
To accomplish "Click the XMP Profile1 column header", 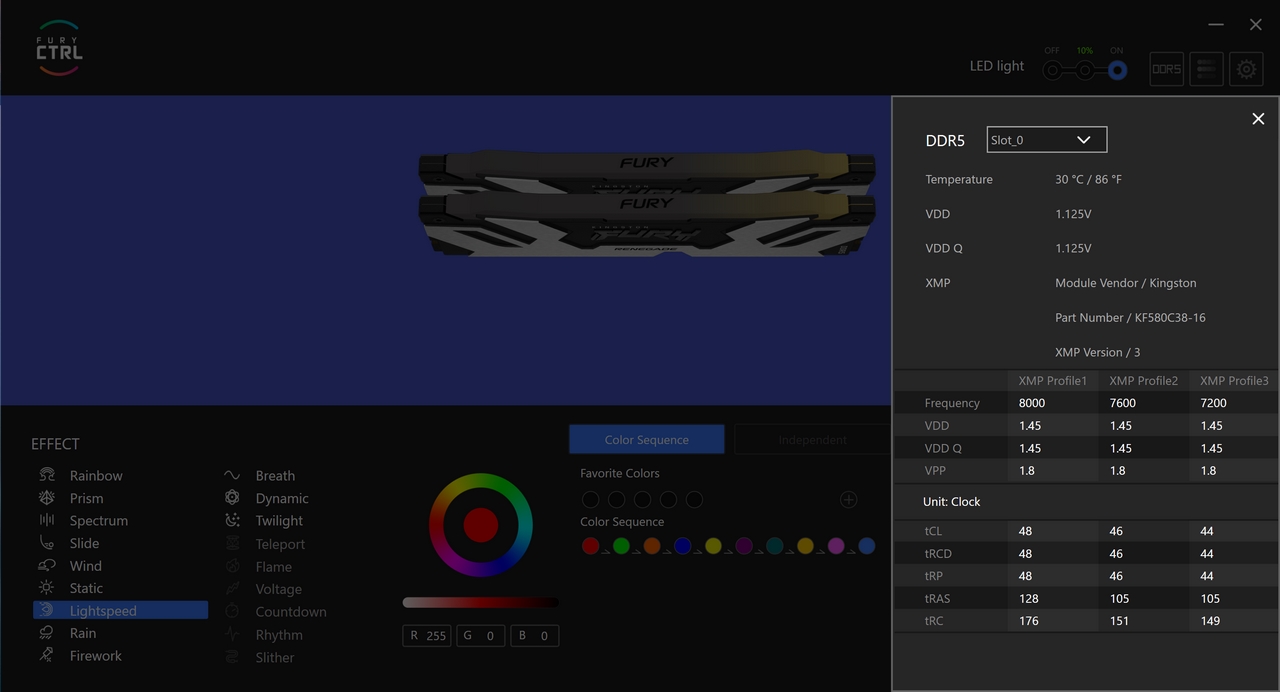I will pos(1052,380).
